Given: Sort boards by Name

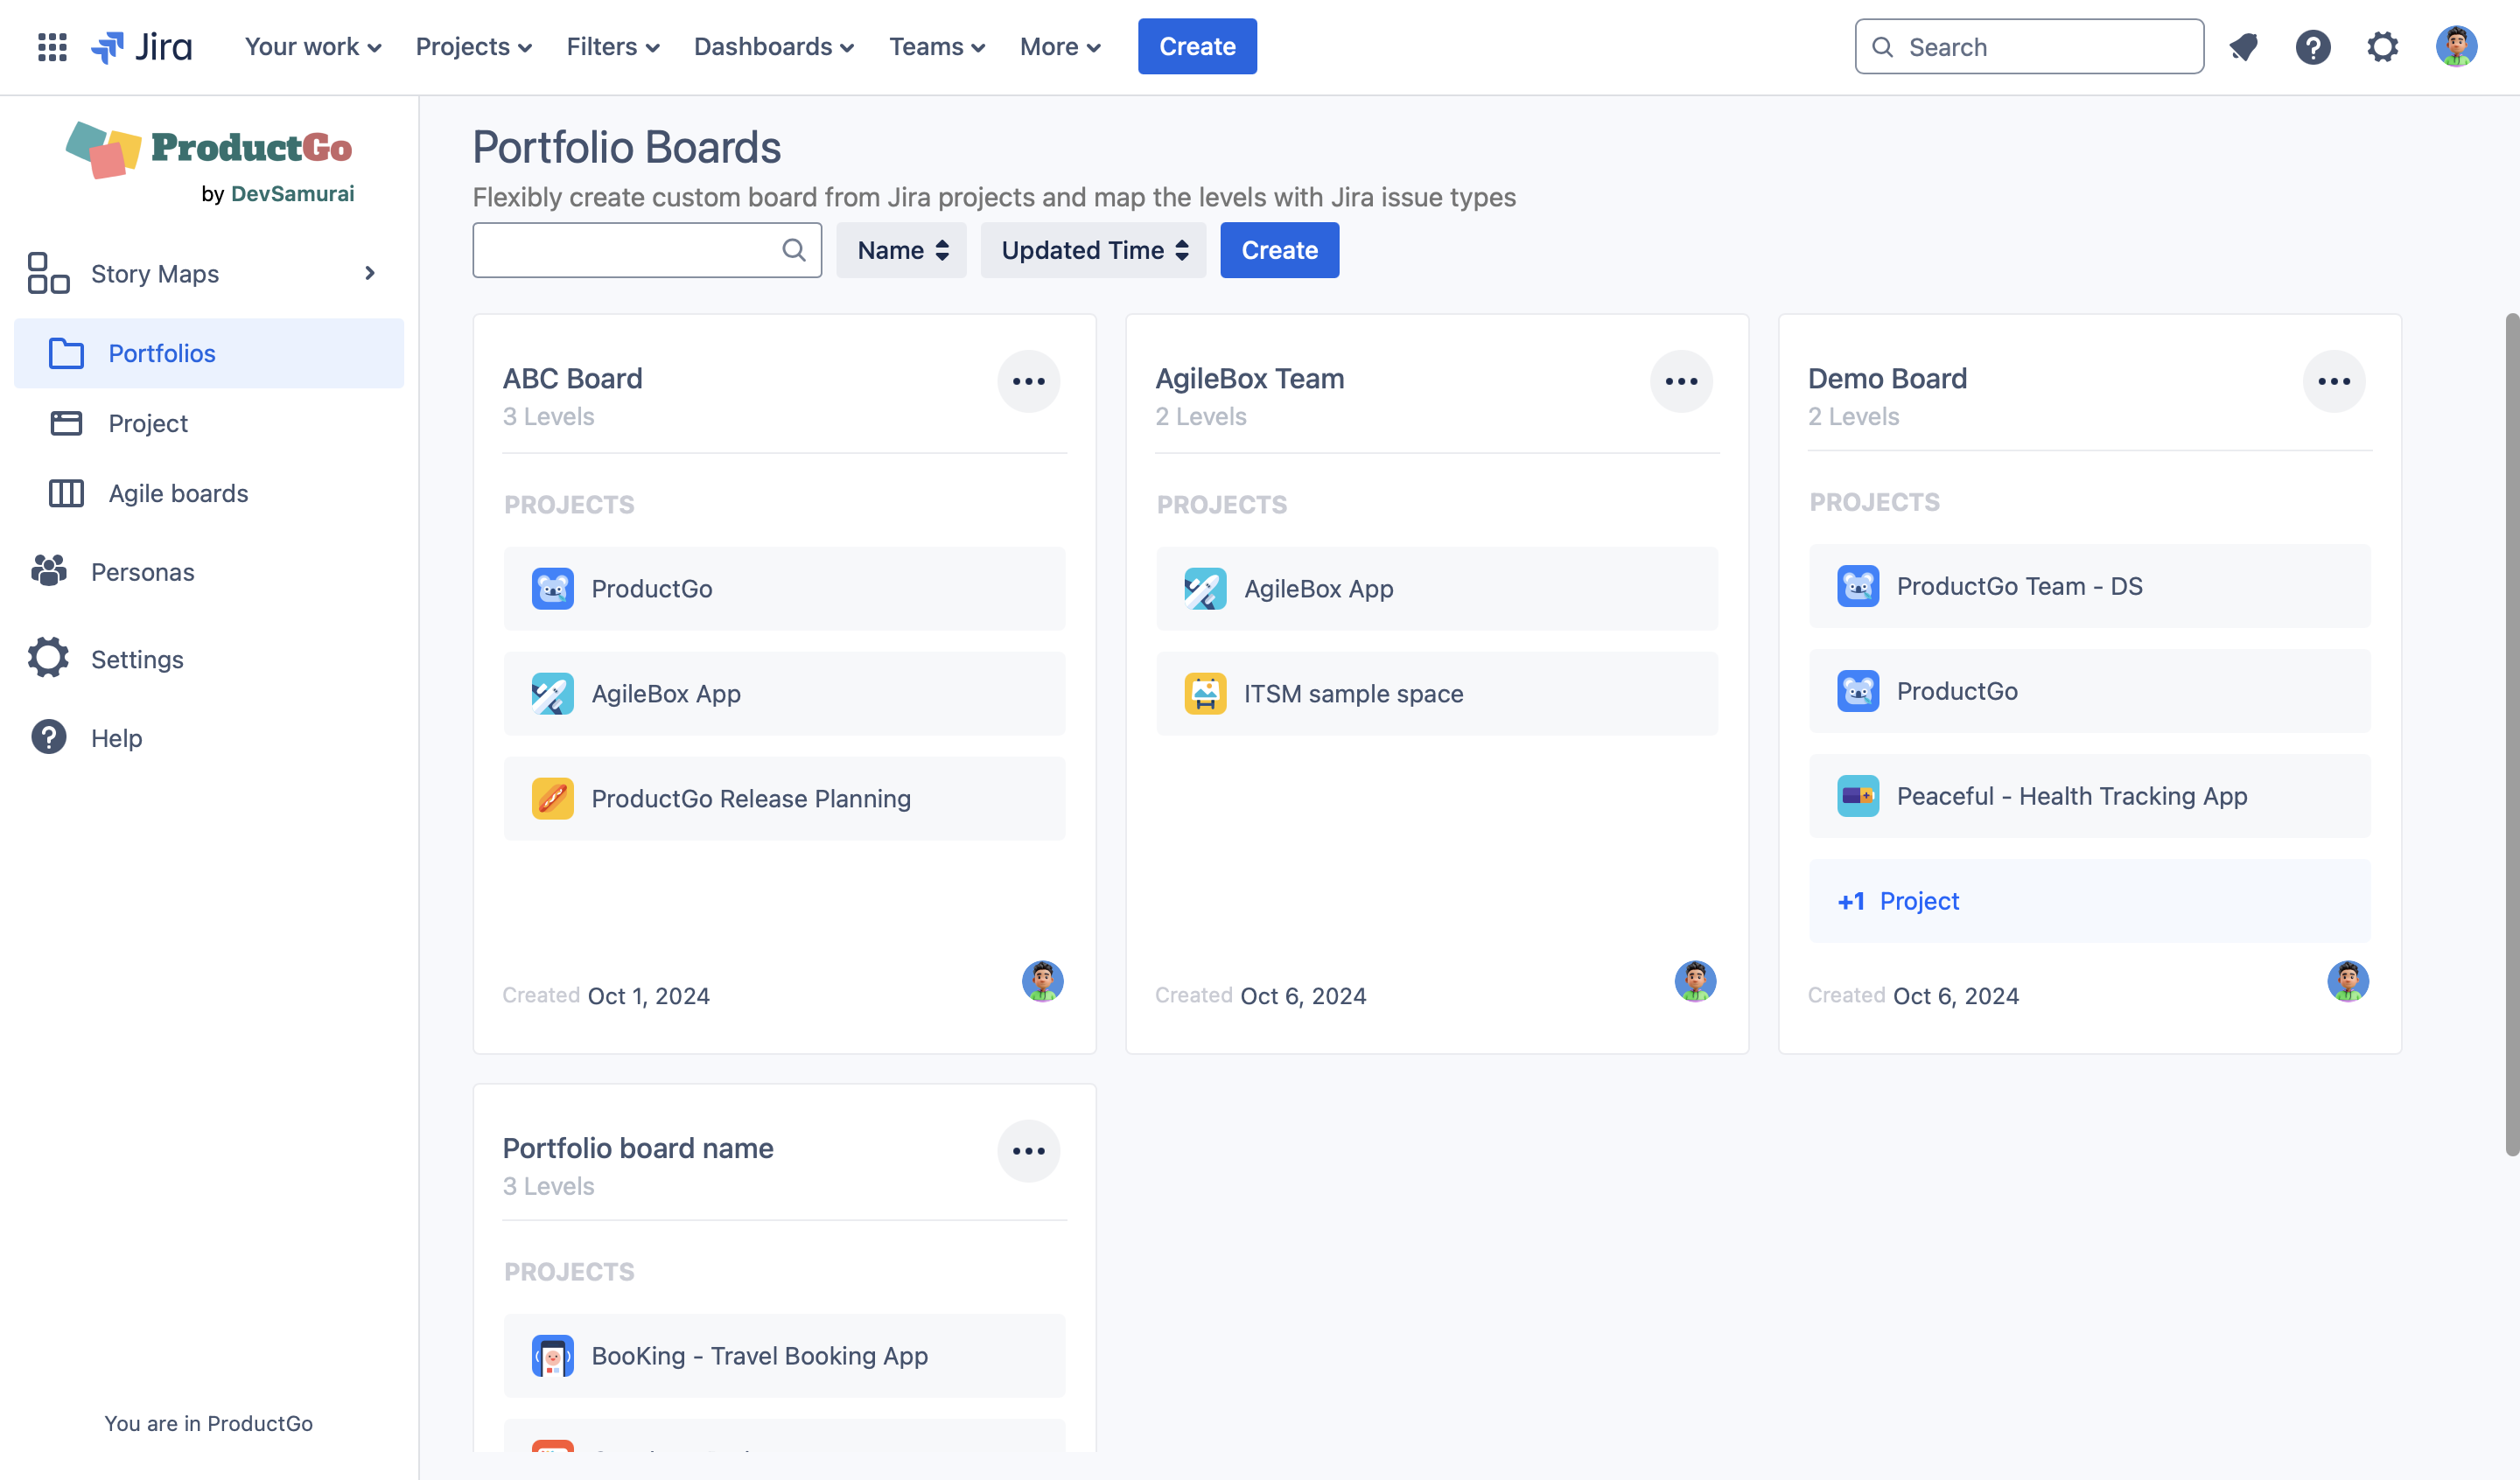Looking at the screenshot, I should coord(901,250).
